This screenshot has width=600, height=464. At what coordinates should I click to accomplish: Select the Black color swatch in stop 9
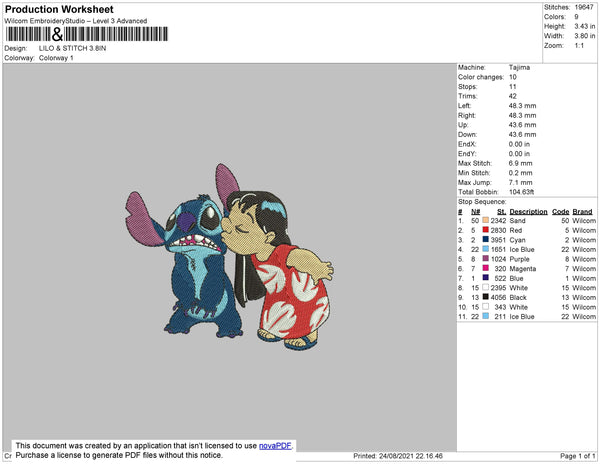tap(485, 298)
